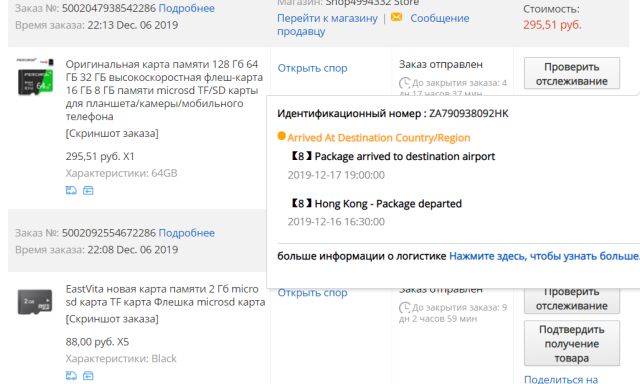Click link to learn more logistics info
640x384 pixels.
pyautogui.click(x=544, y=256)
